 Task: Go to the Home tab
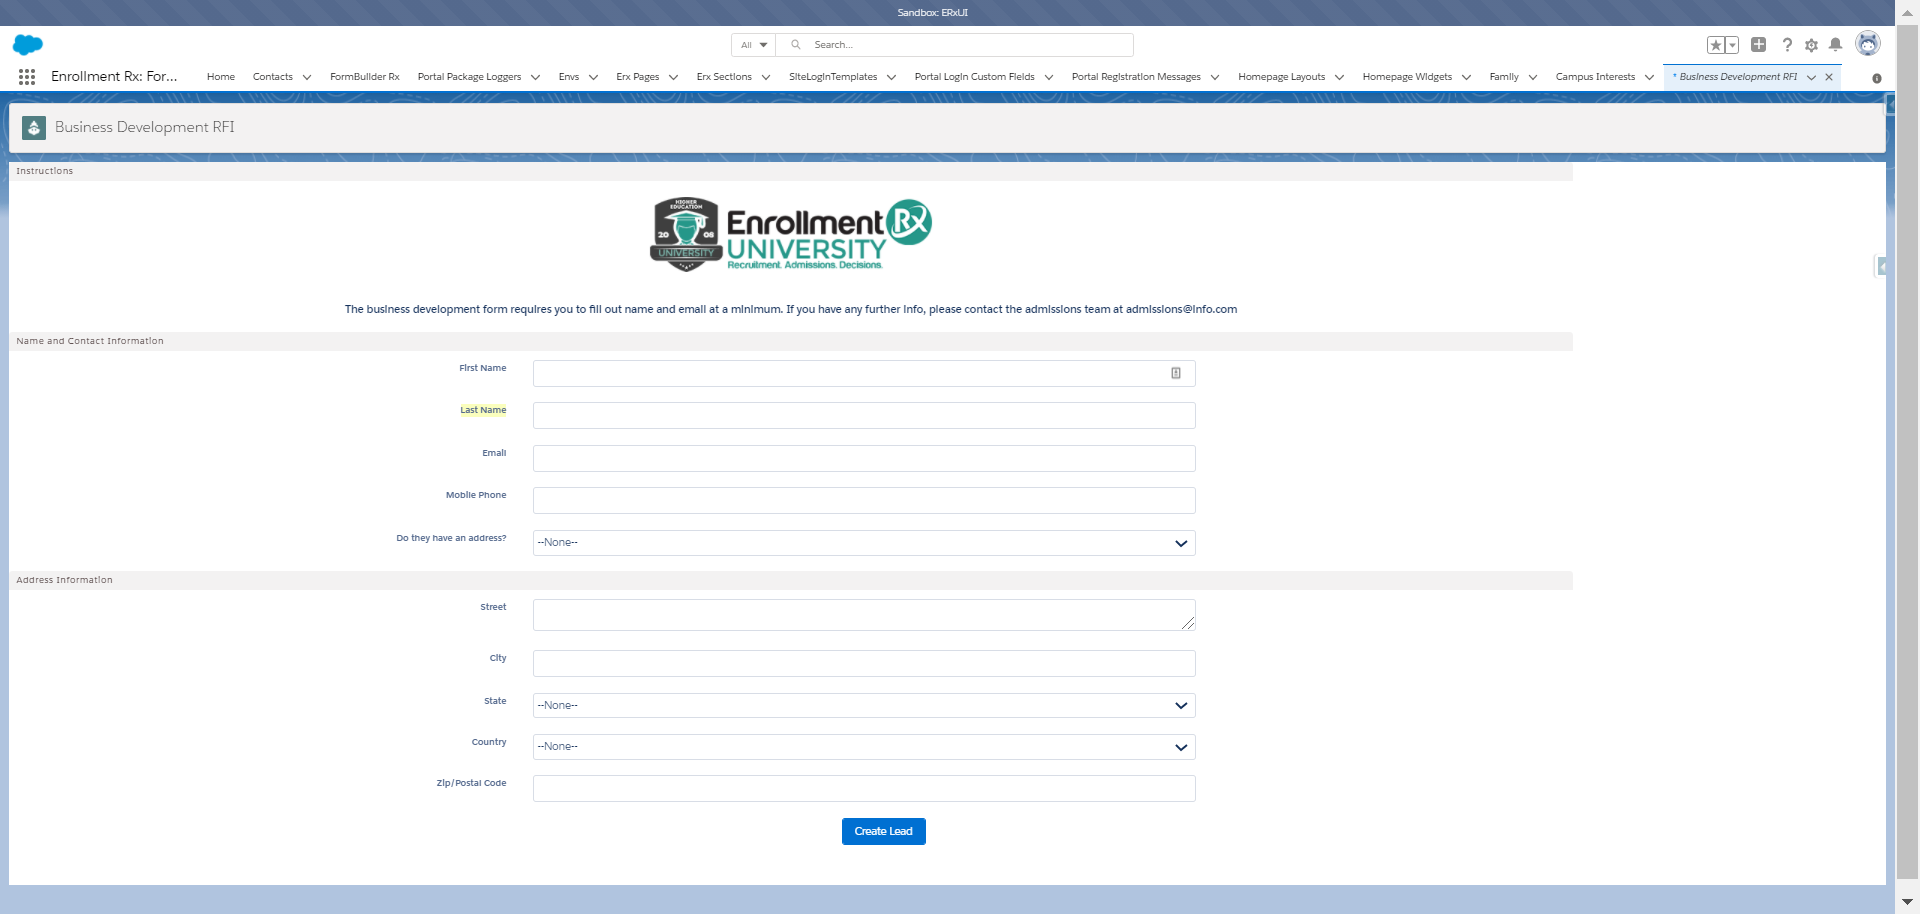tap(220, 77)
